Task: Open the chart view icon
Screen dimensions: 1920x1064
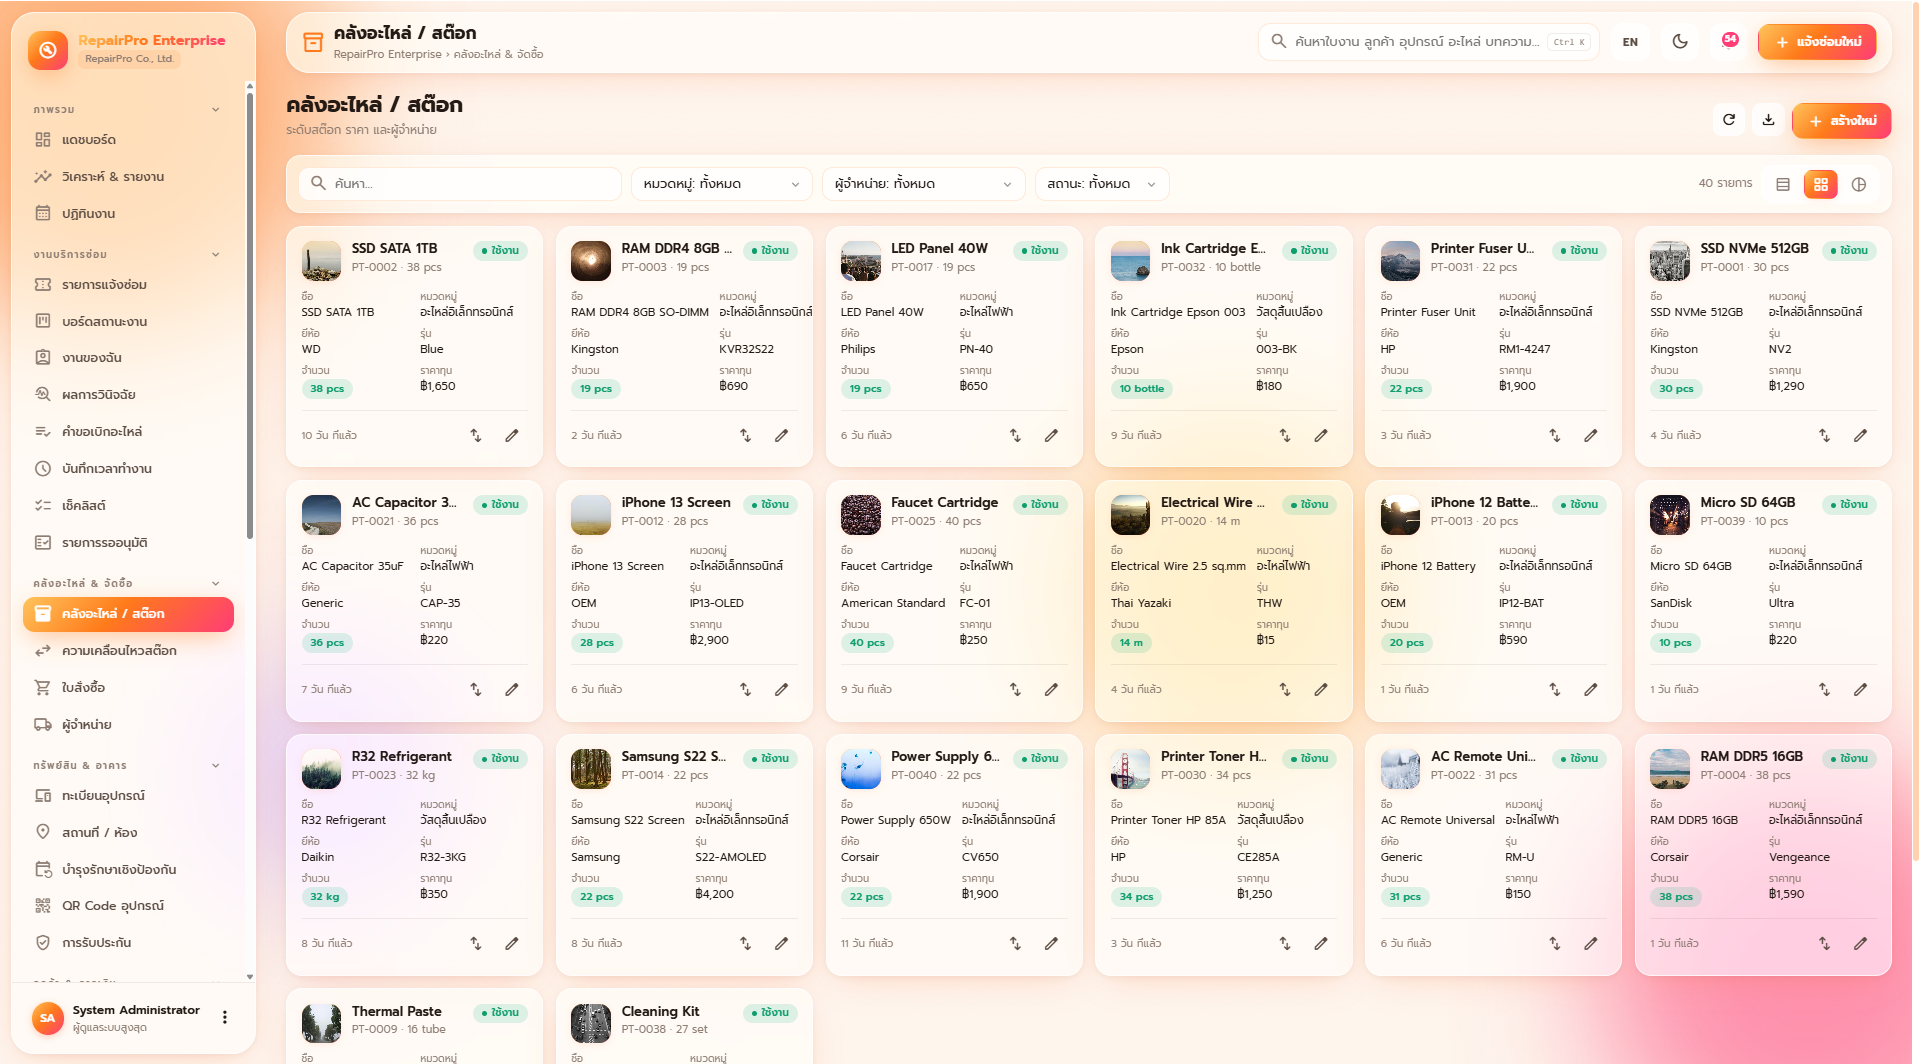Action: pyautogui.click(x=1859, y=184)
